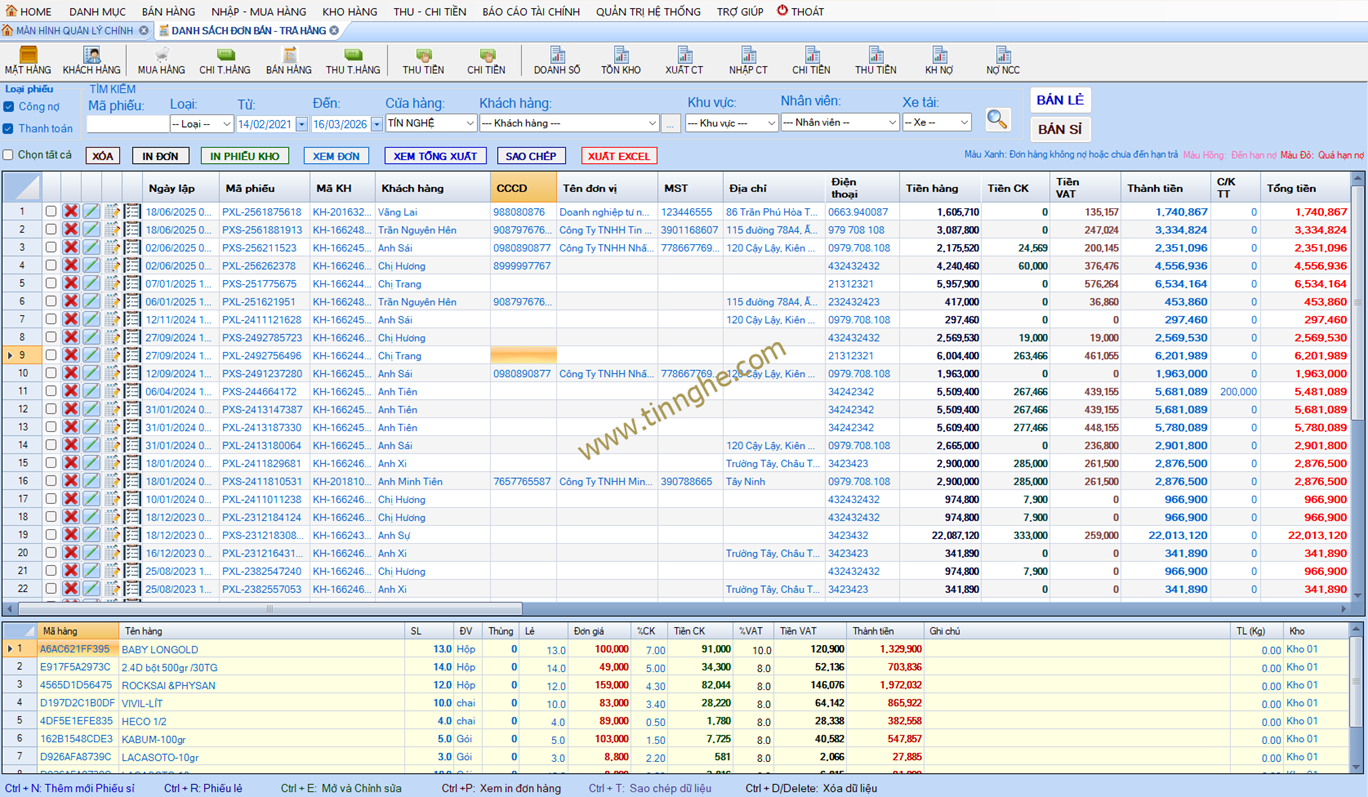This screenshot has height=797, width=1368.
Task: Click the BÁN LẺ button
Action: pyautogui.click(x=1060, y=100)
